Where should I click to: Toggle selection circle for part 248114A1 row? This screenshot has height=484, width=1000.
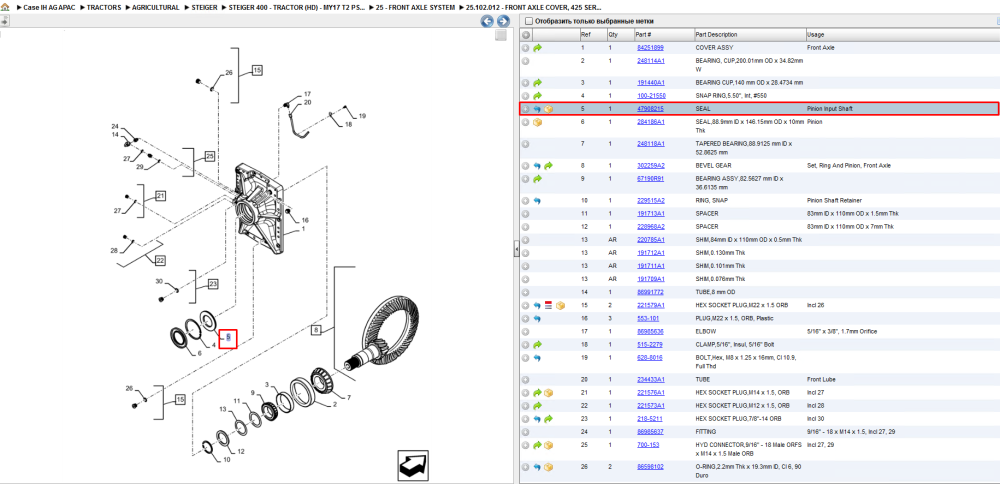pyautogui.click(x=526, y=61)
